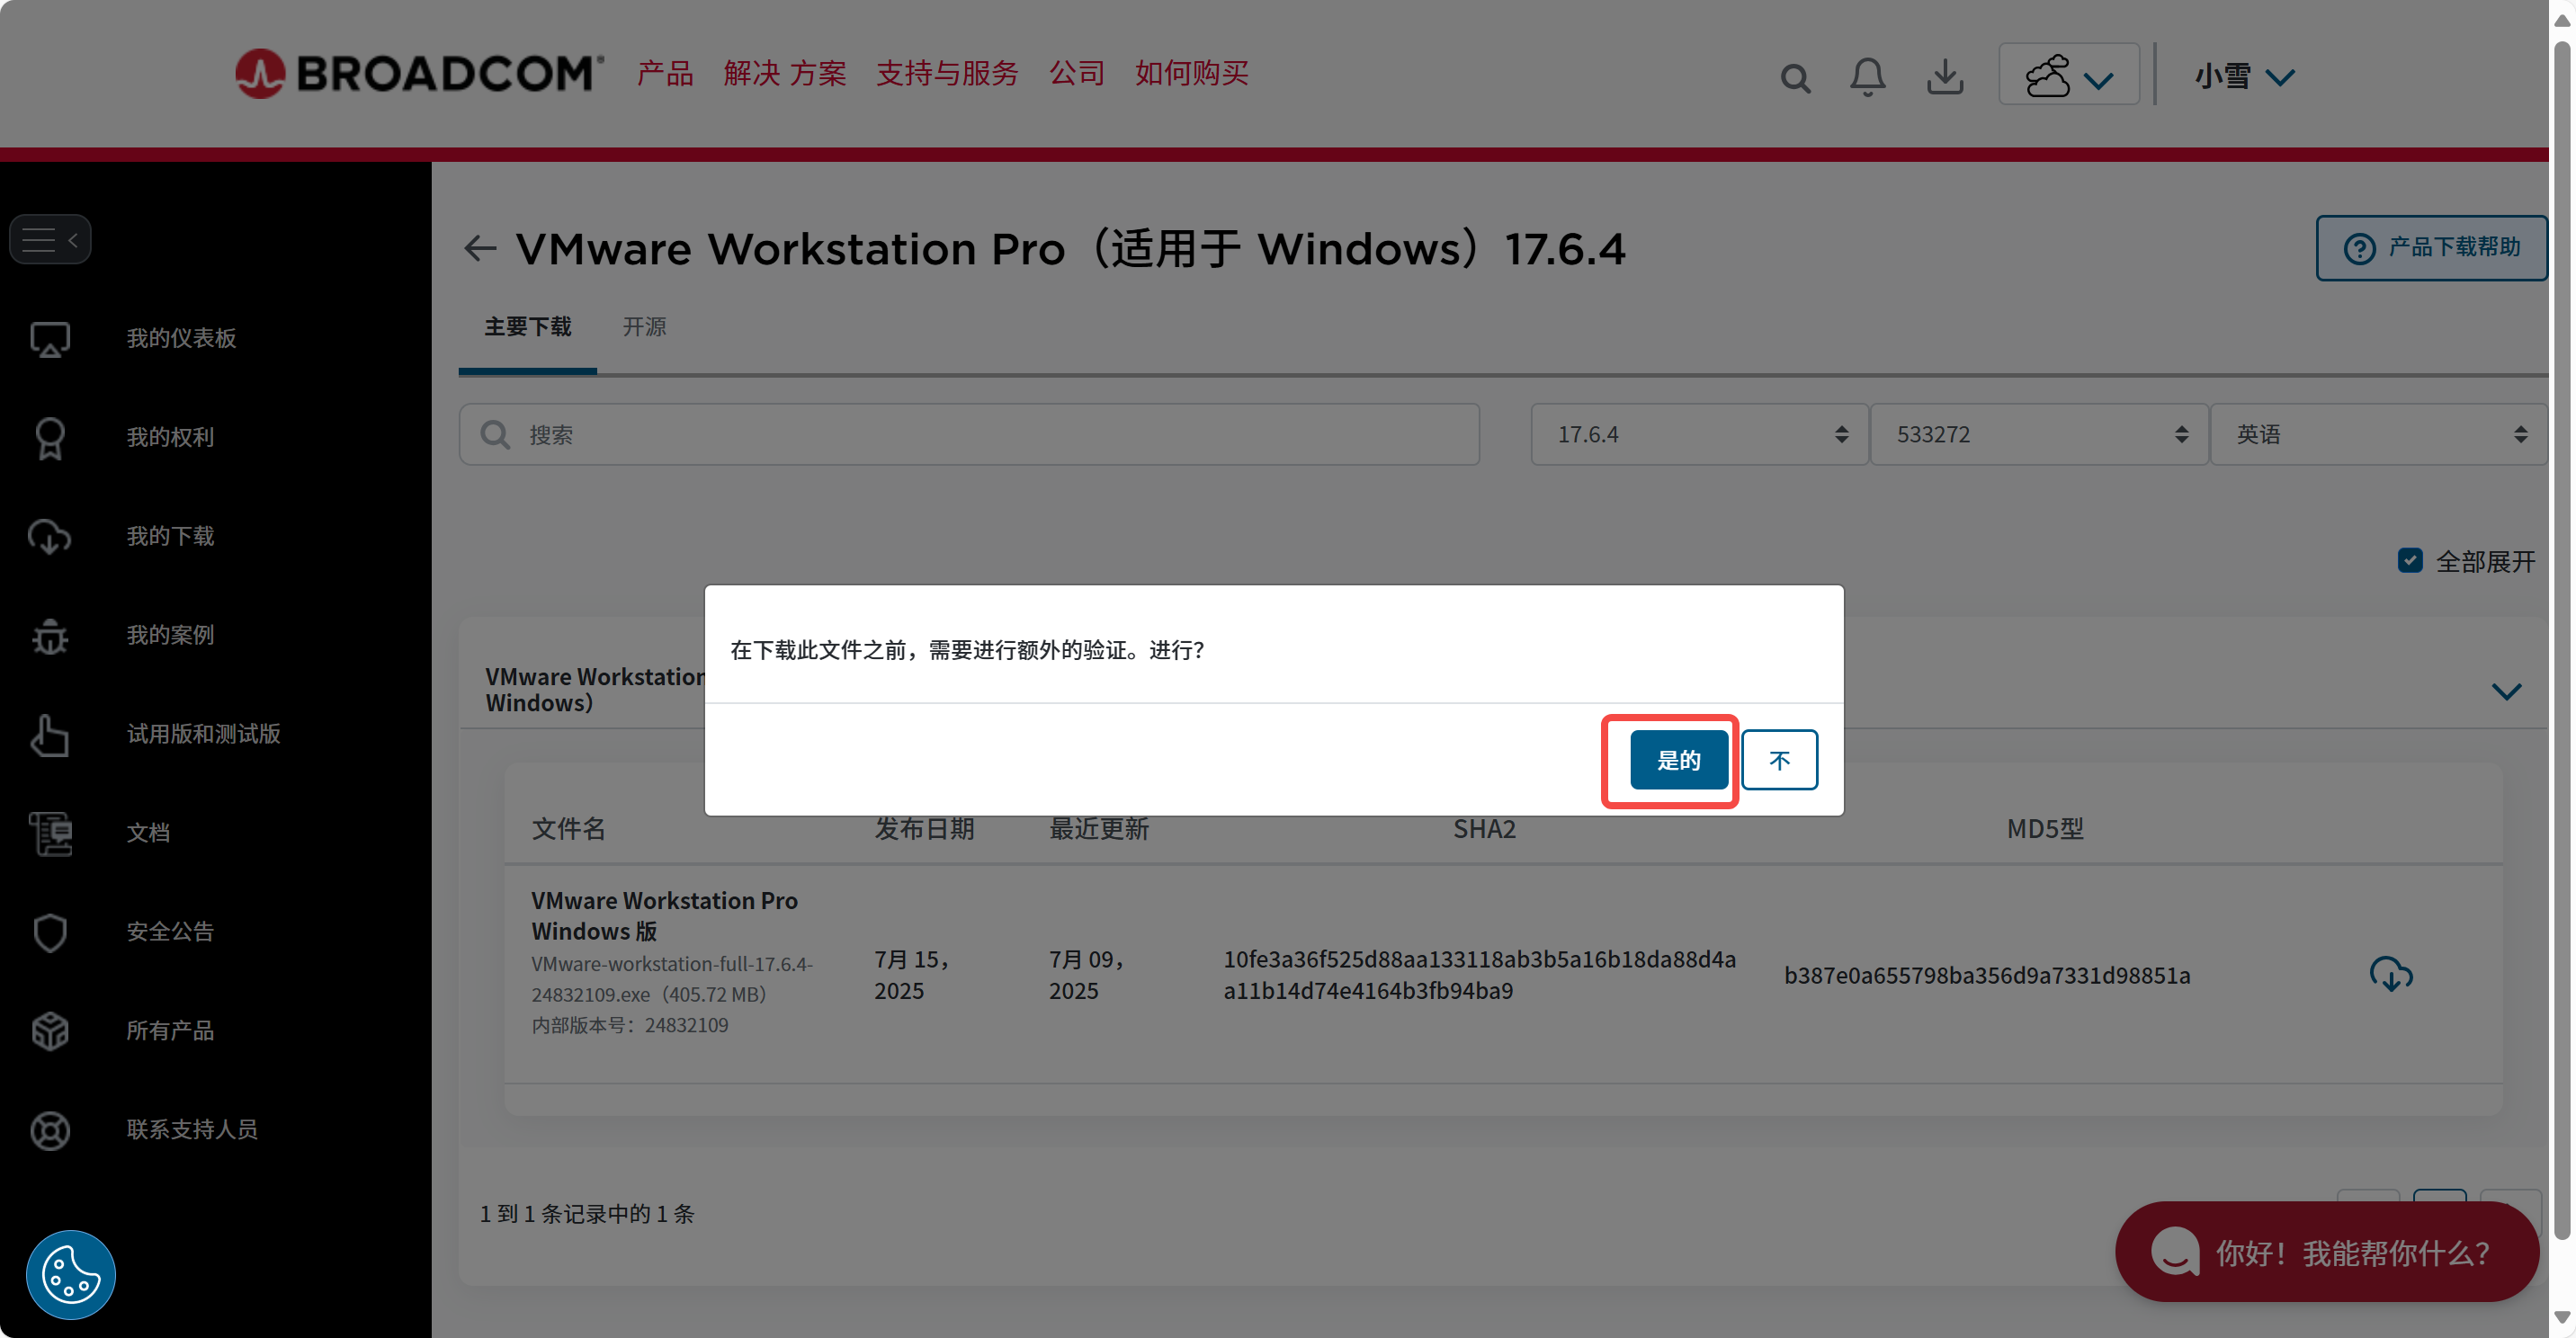This screenshot has width=2576, height=1338.
Task: Open the 你好！我能帮你什么 chat widget
Action: point(2326,1251)
